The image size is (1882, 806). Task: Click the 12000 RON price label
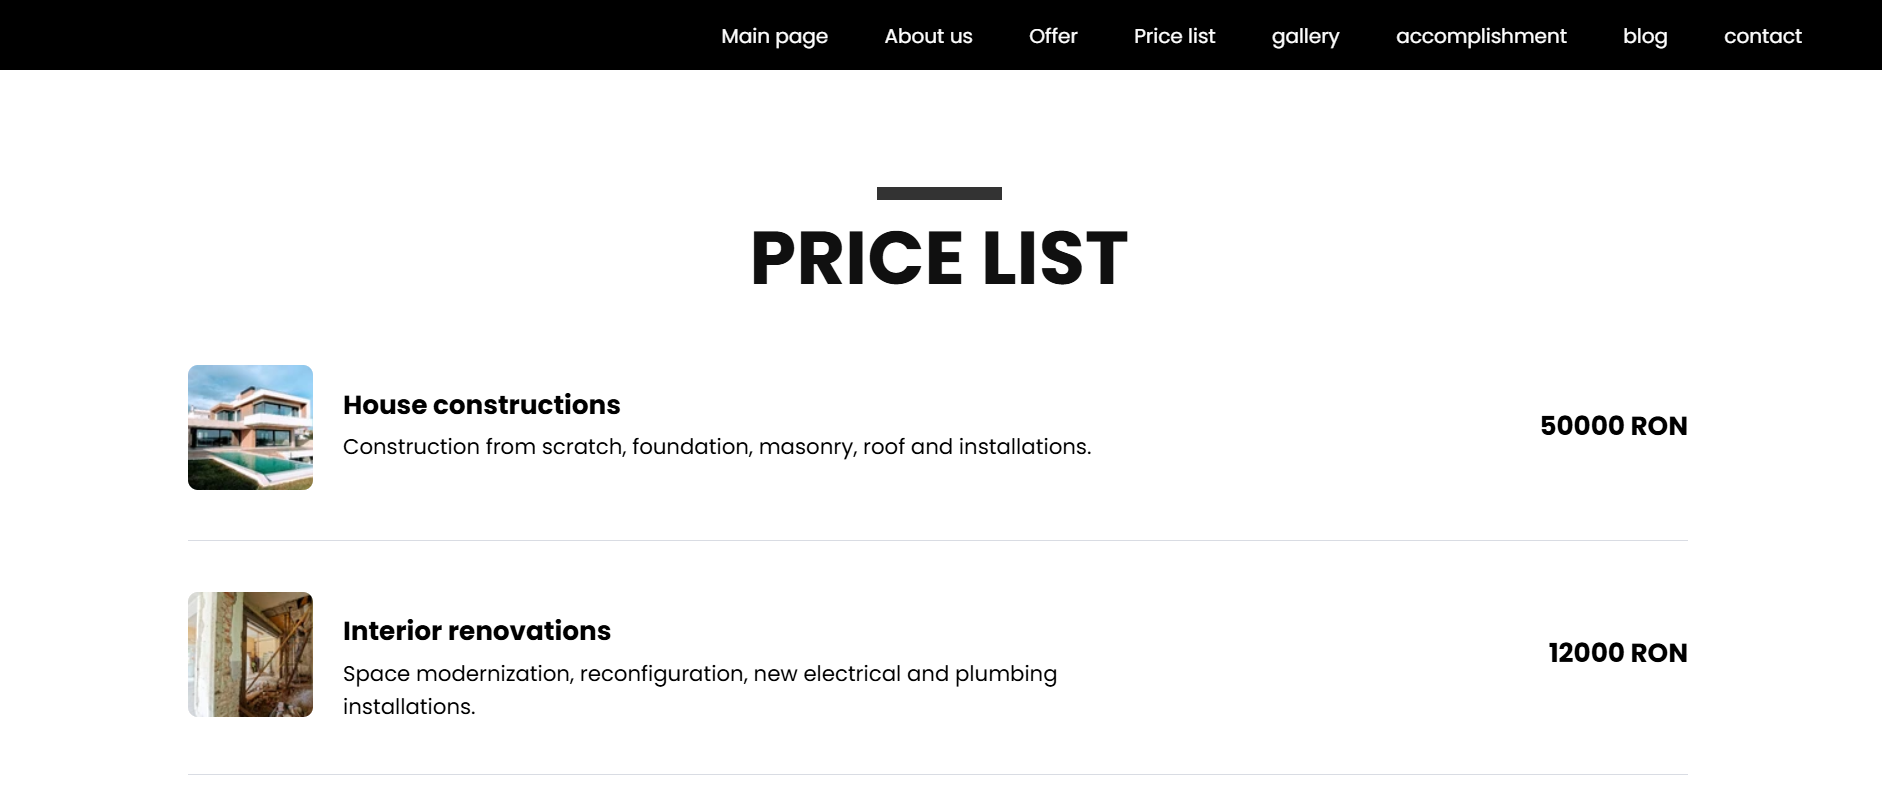point(1617,652)
